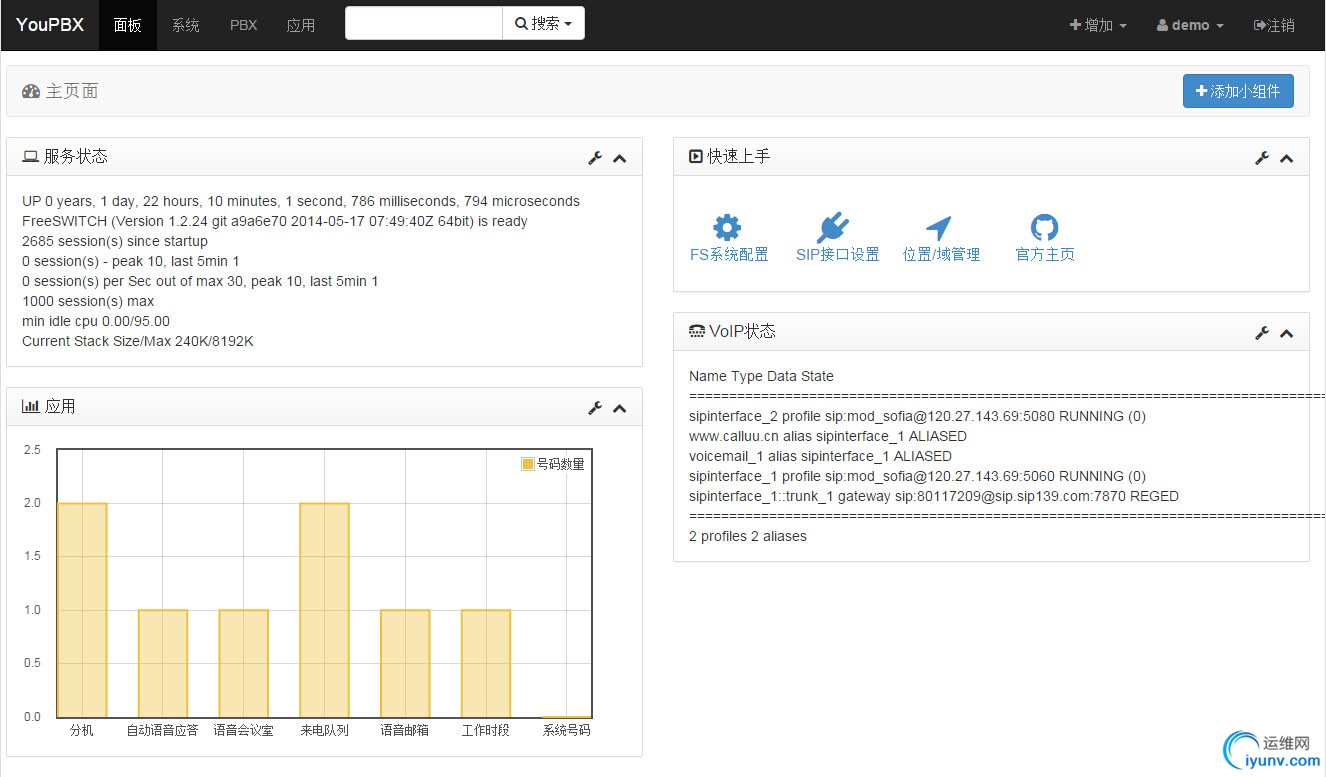Click the search input field
This screenshot has height=777, width=1326.
click(423, 24)
